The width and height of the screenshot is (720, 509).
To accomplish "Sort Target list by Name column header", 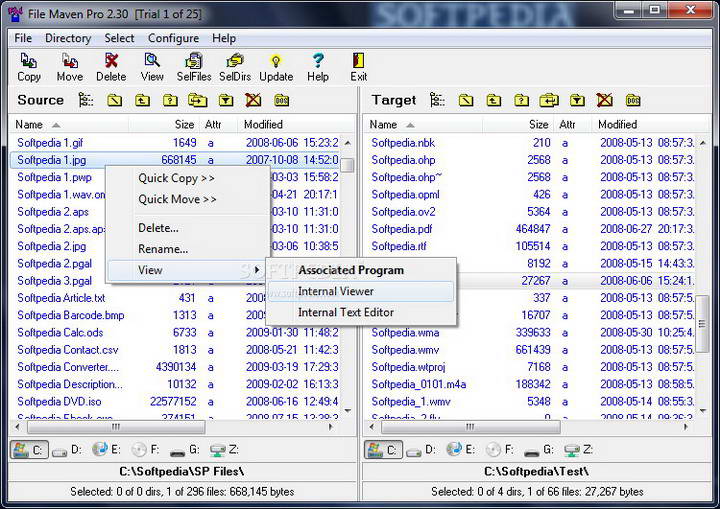I will pos(423,124).
